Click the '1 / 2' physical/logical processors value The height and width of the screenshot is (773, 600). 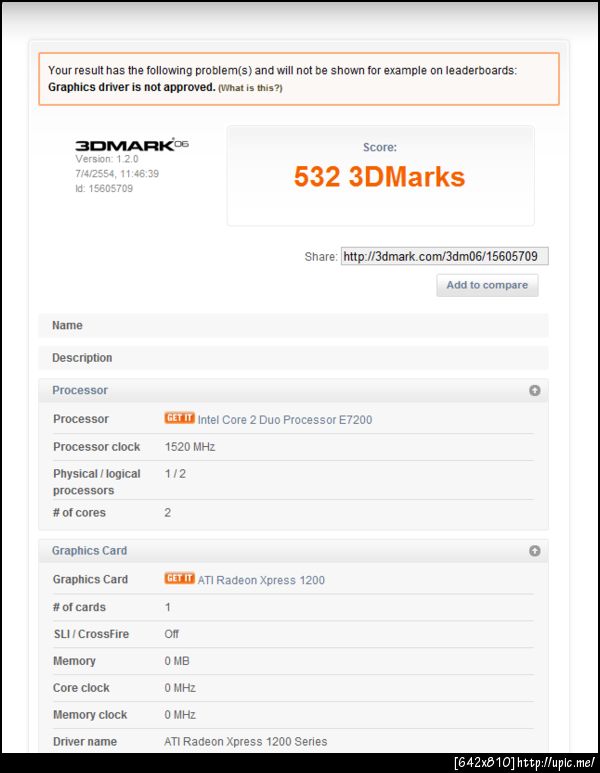[x=175, y=474]
